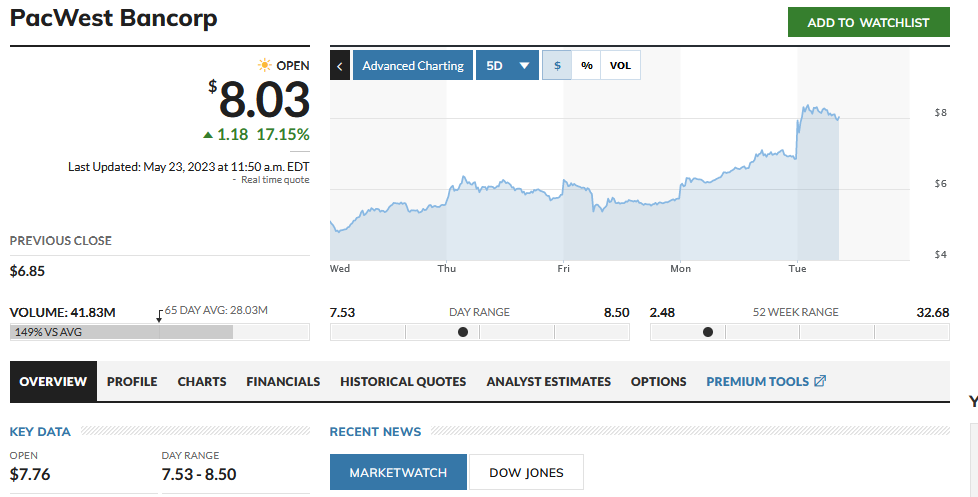Image resolution: width=978 pixels, height=497 pixels.
Task: Click the $6 chart axis label
Action: pyautogui.click(x=941, y=184)
